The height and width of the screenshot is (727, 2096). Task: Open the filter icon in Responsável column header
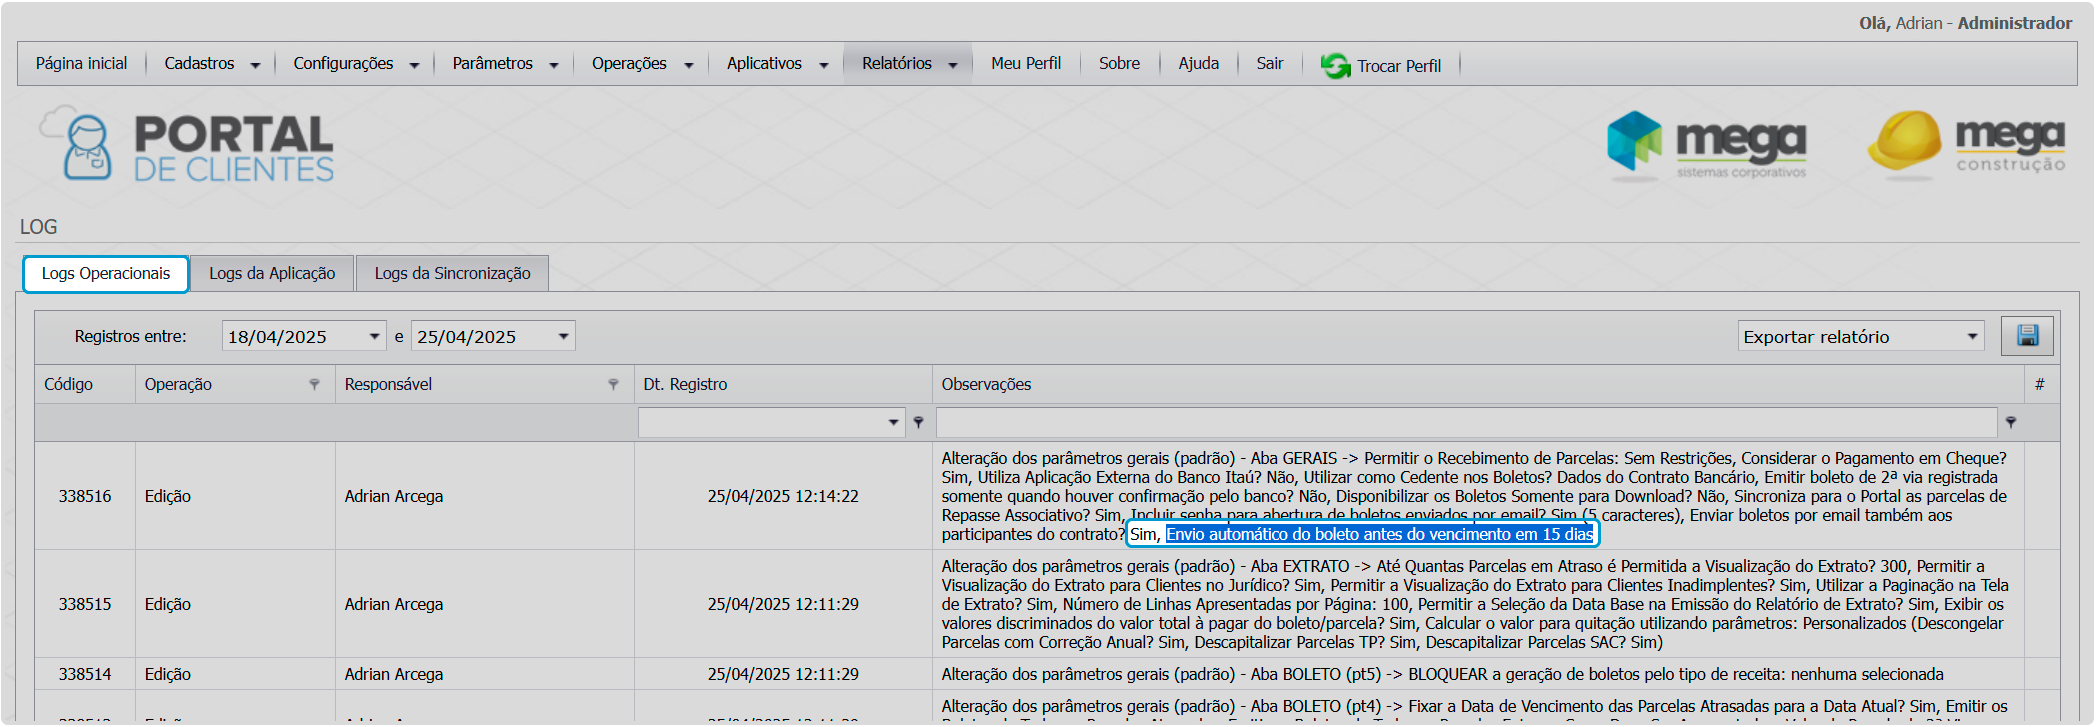tap(613, 384)
